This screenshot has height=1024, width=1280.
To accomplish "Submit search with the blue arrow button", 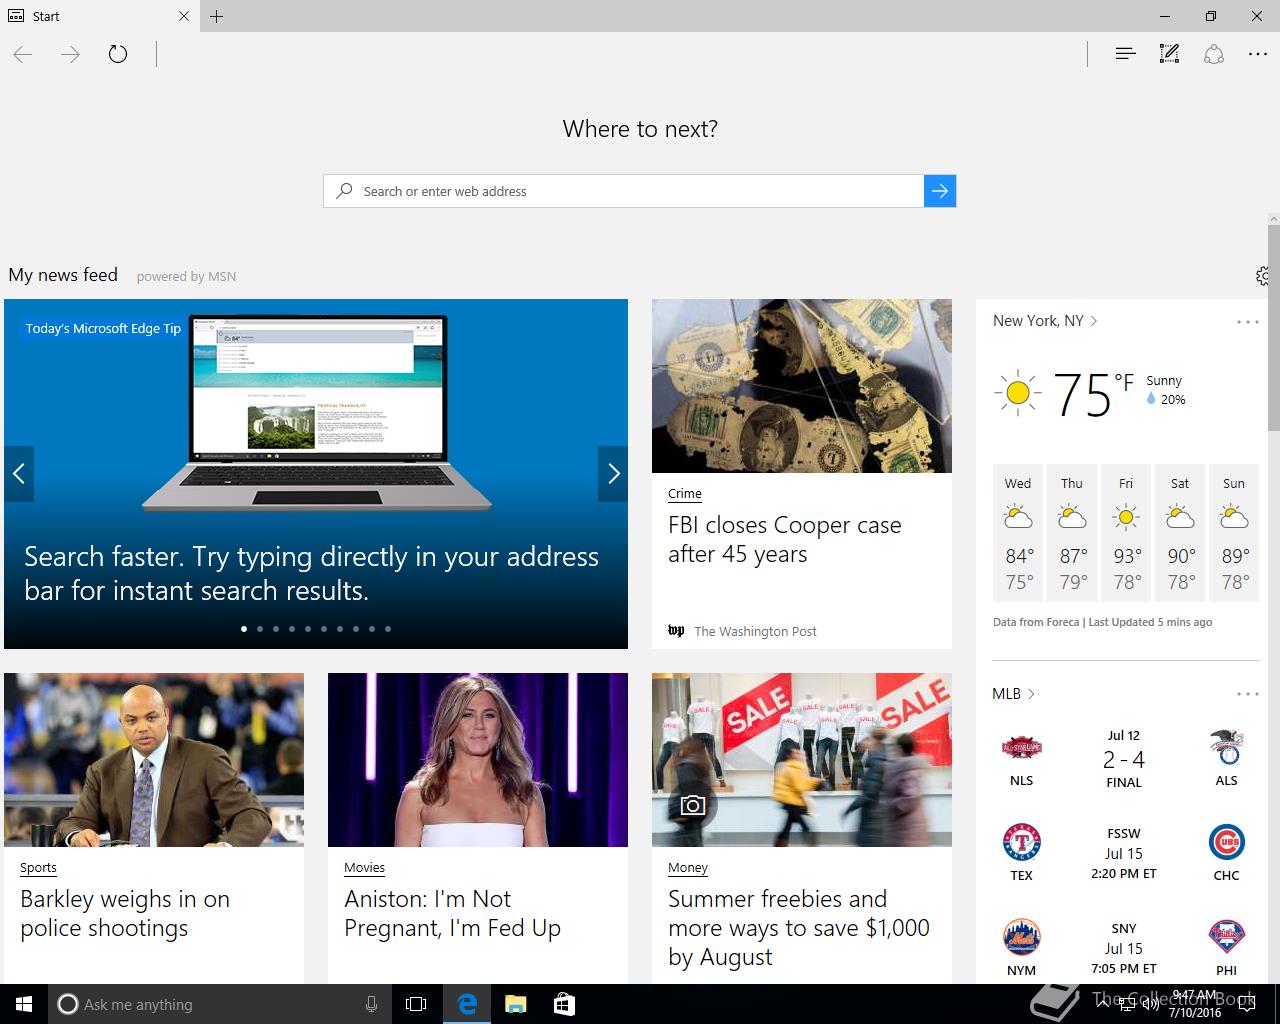I will point(940,191).
